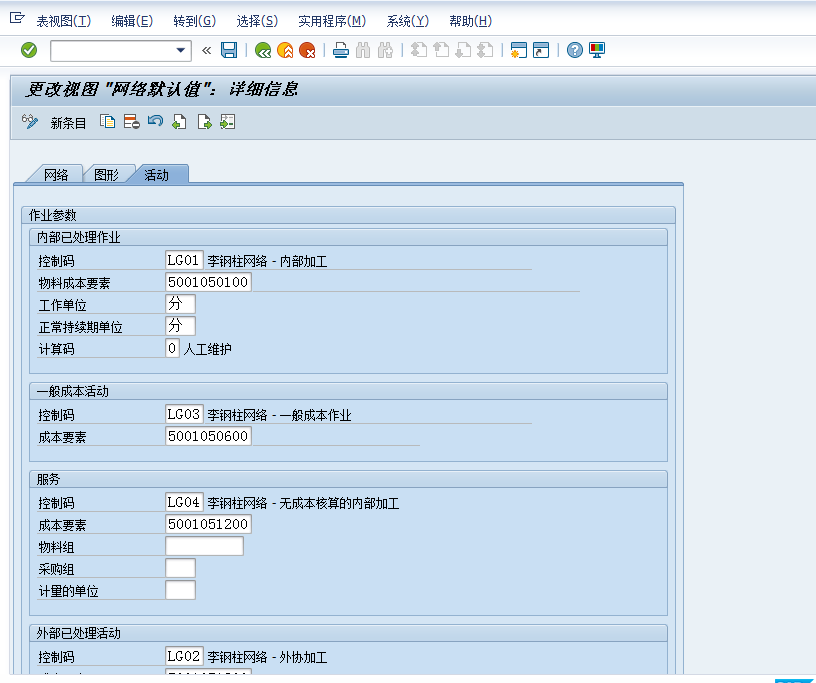The width and height of the screenshot is (816, 683).
Task: Open the command field dropdown arrow
Action: coord(181,50)
